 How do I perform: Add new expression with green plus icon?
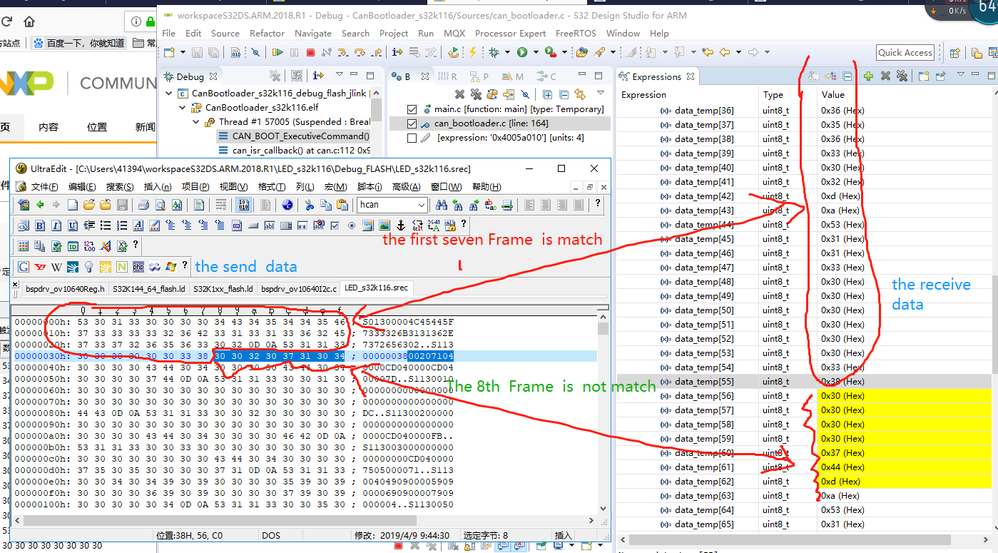coord(868,76)
